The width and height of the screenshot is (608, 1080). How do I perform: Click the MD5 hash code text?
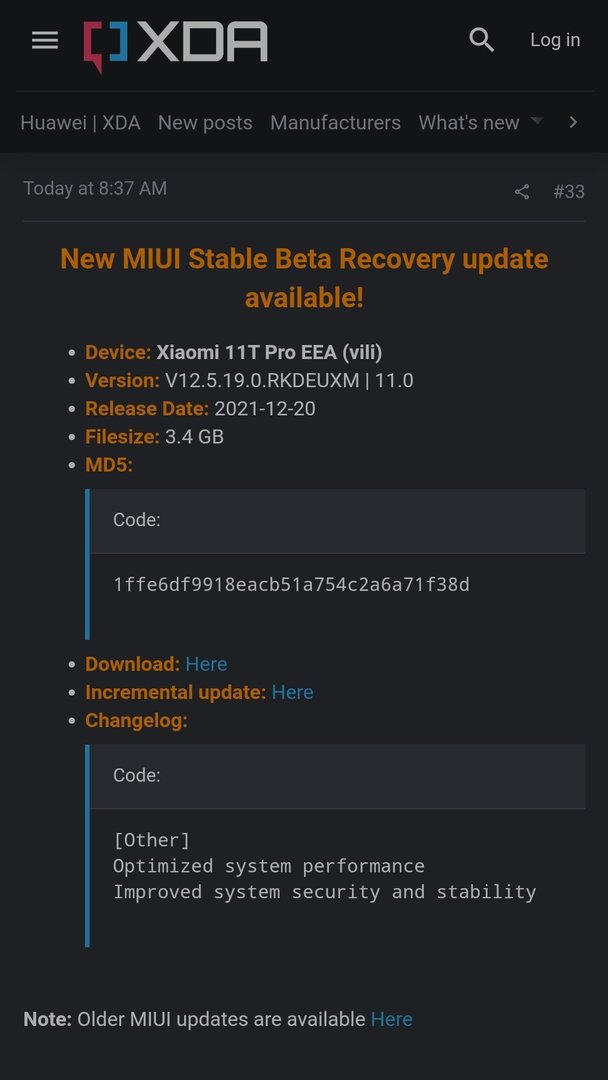pos(291,585)
